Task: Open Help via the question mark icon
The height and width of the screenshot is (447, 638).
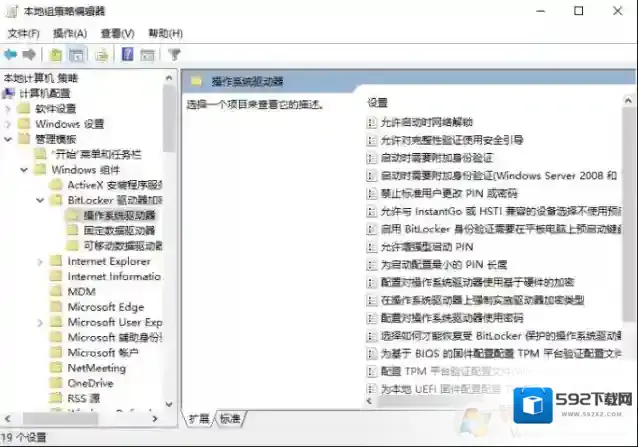Action: [x=128, y=54]
